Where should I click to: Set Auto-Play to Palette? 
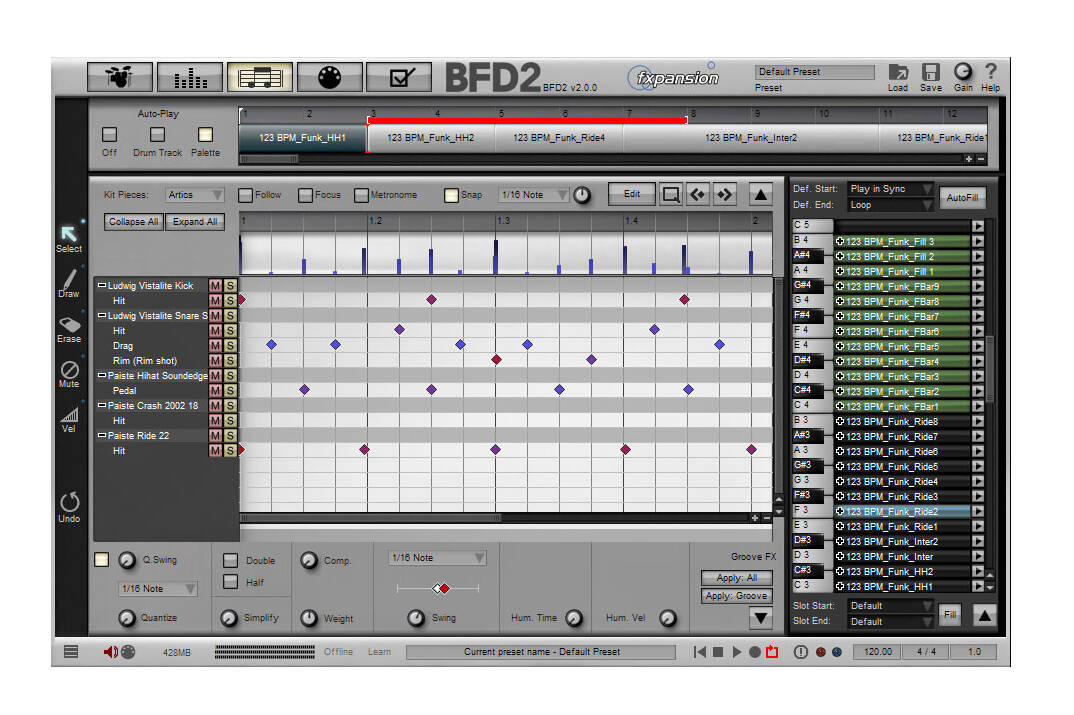point(205,134)
